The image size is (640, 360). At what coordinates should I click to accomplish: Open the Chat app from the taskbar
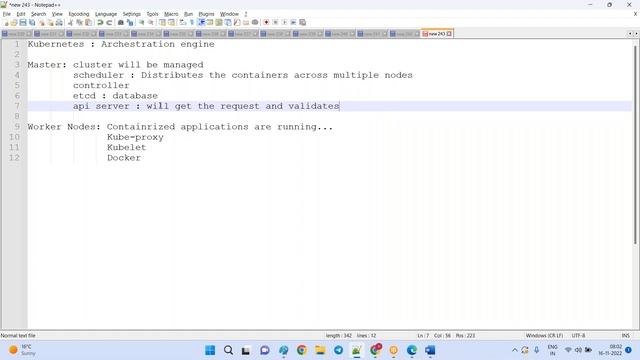tap(264, 350)
